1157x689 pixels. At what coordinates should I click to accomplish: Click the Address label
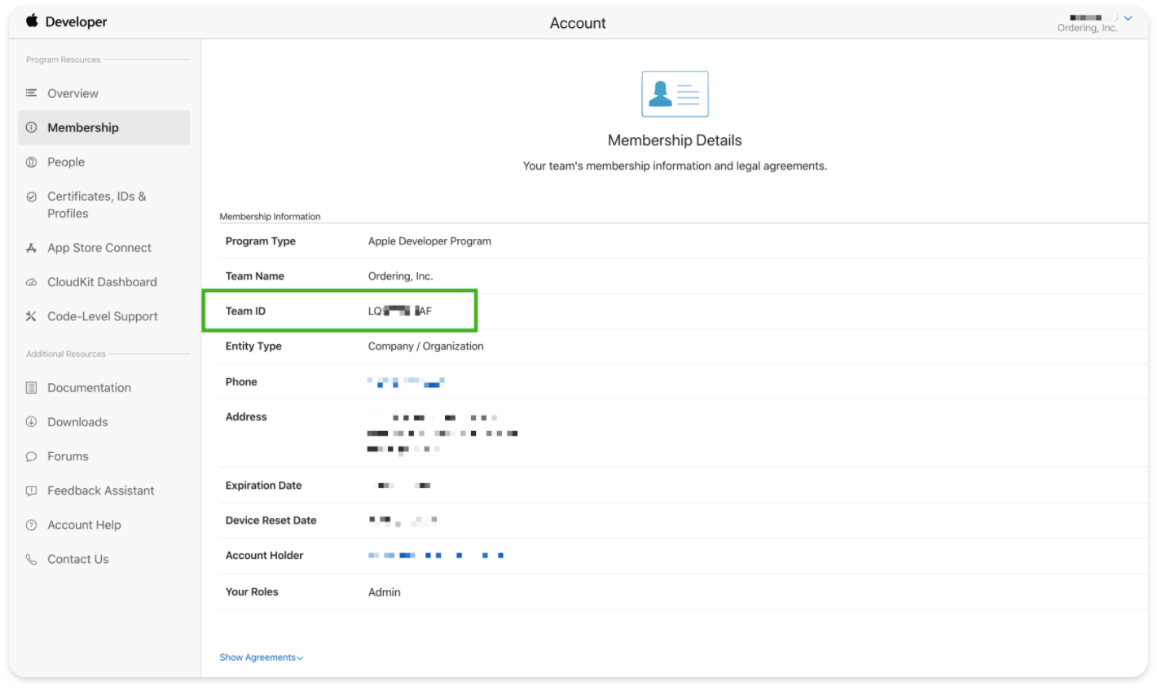coord(246,417)
